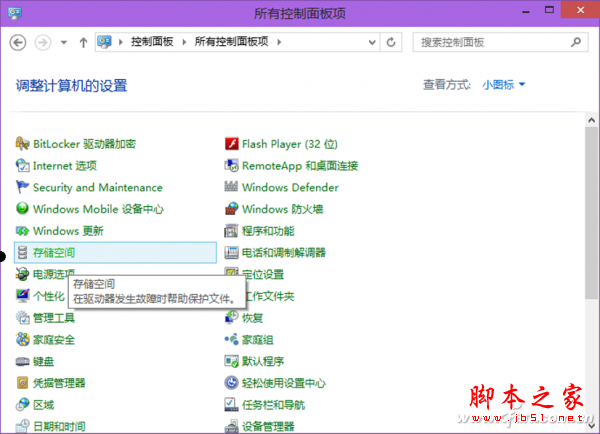Click the 搜索控制面板 search field

[500, 42]
